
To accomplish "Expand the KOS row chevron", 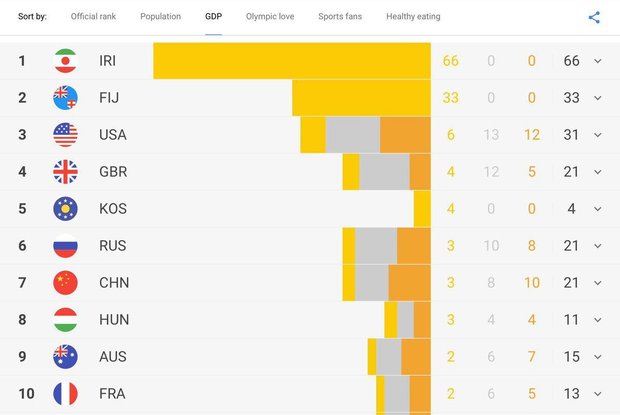I will pos(598,209).
